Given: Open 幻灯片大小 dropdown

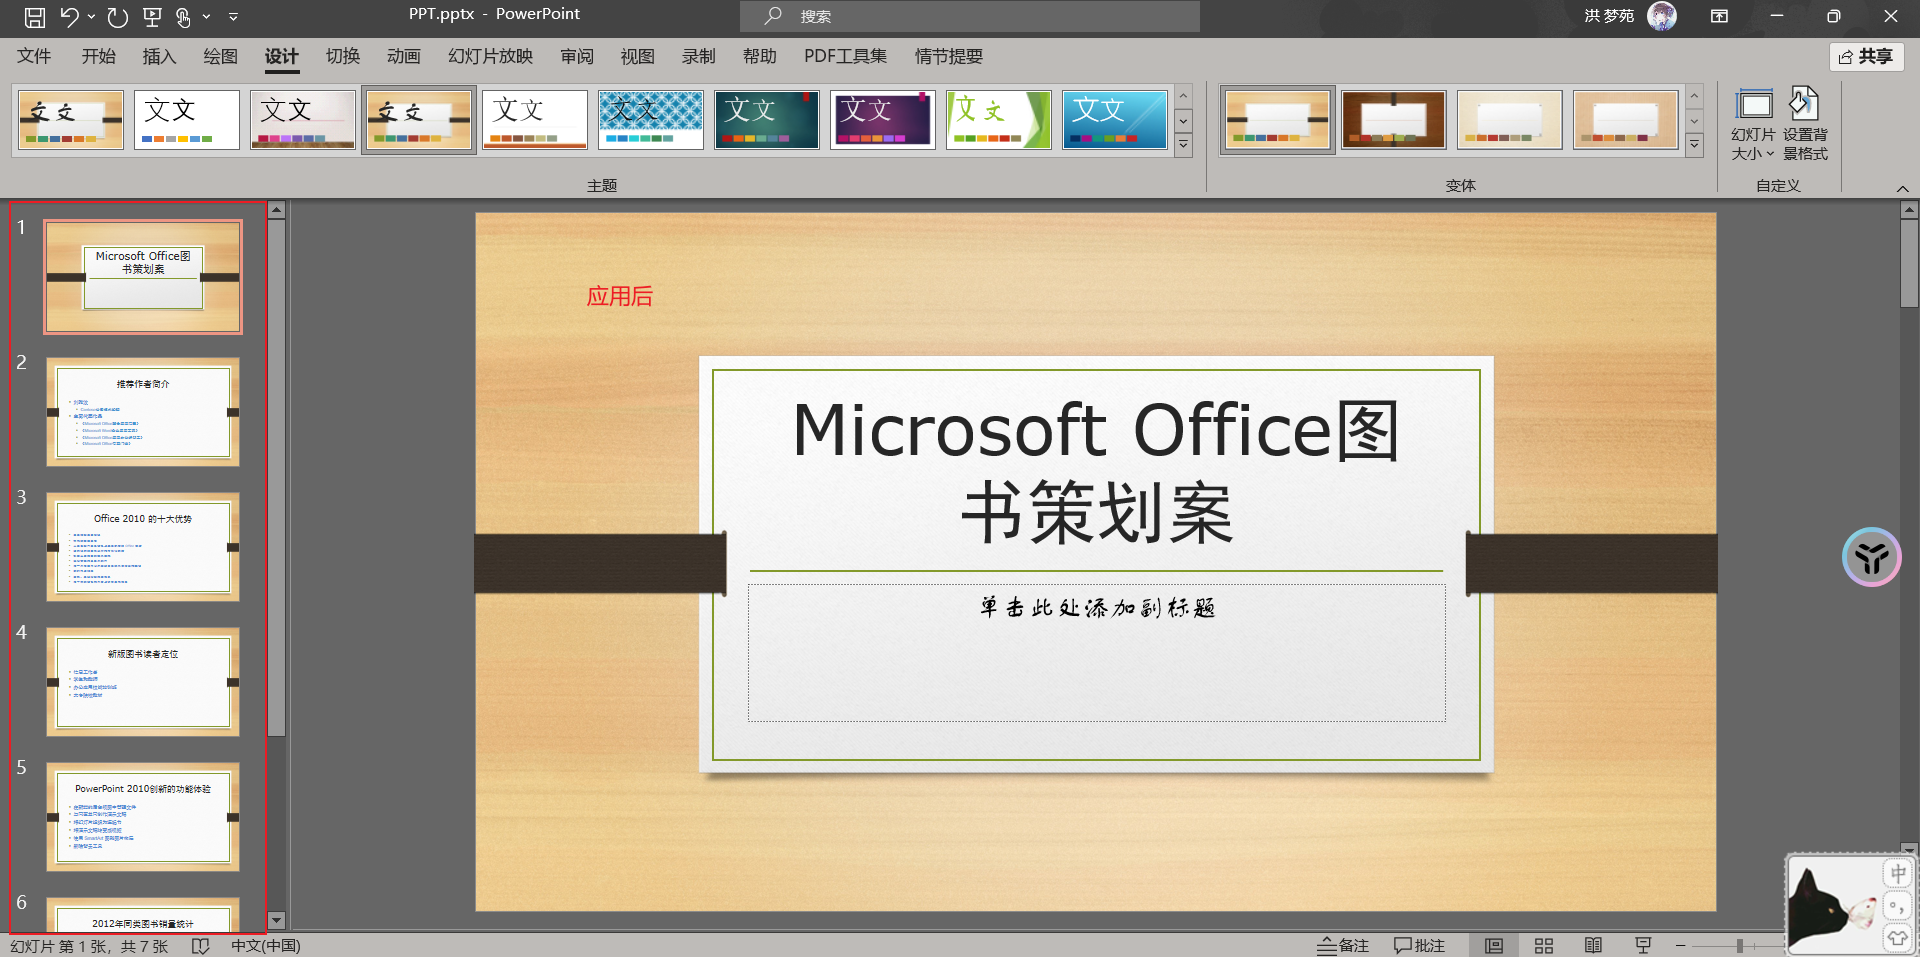Looking at the screenshot, I should coord(1753,125).
